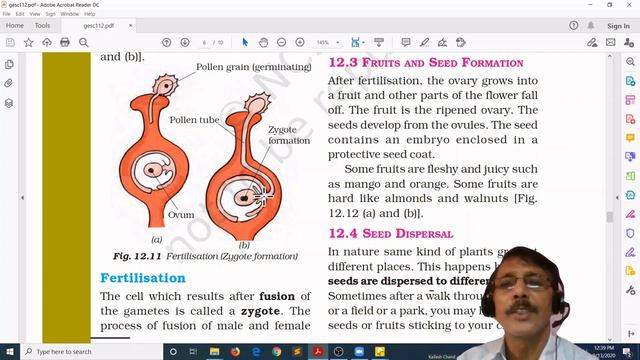640x360 pixels.
Task: Open attachments paperclip panel
Action: point(9,83)
